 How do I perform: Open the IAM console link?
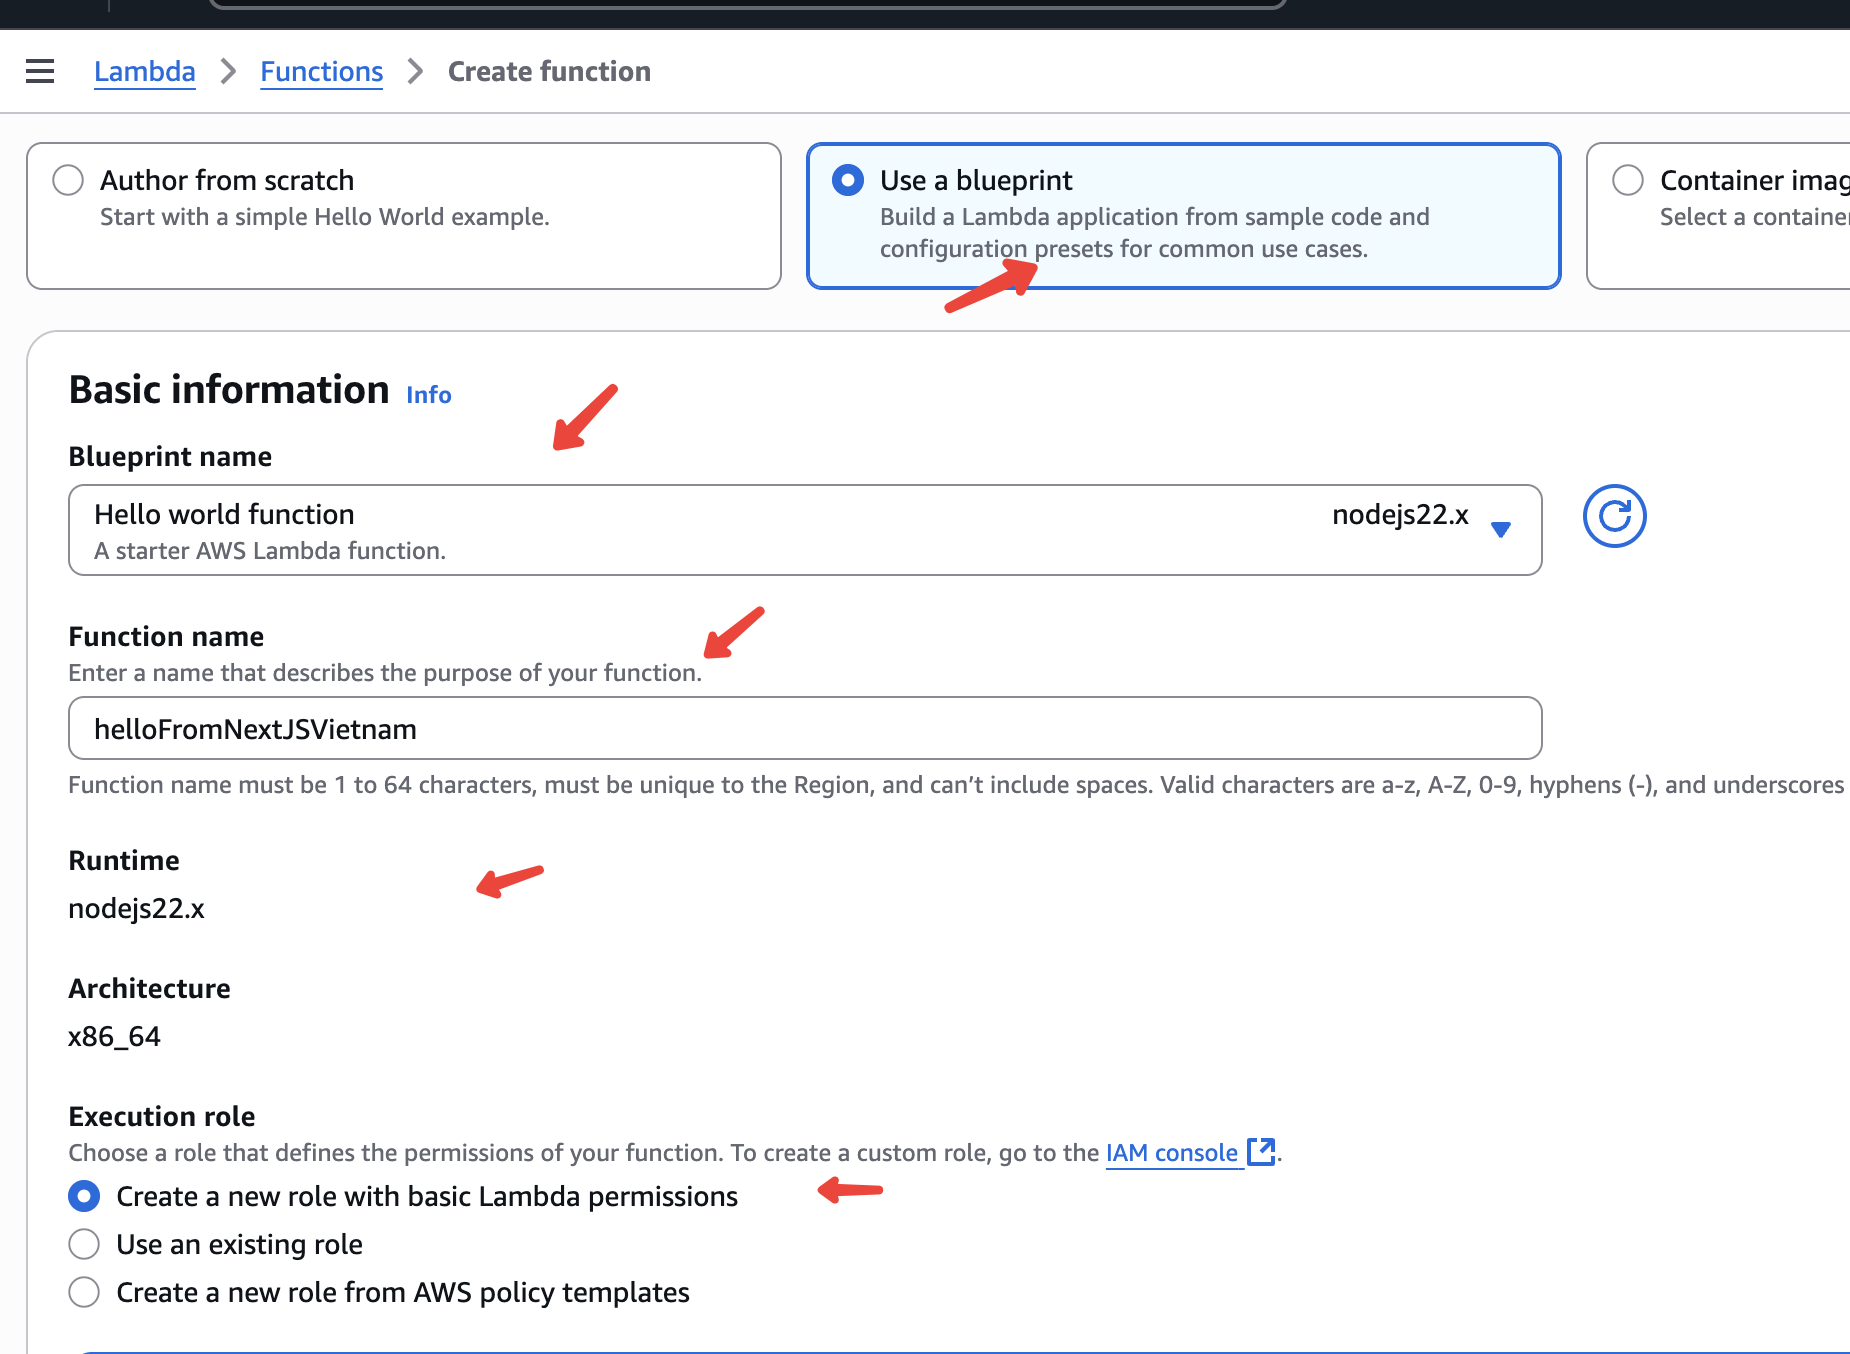[x=1171, y=1153]
